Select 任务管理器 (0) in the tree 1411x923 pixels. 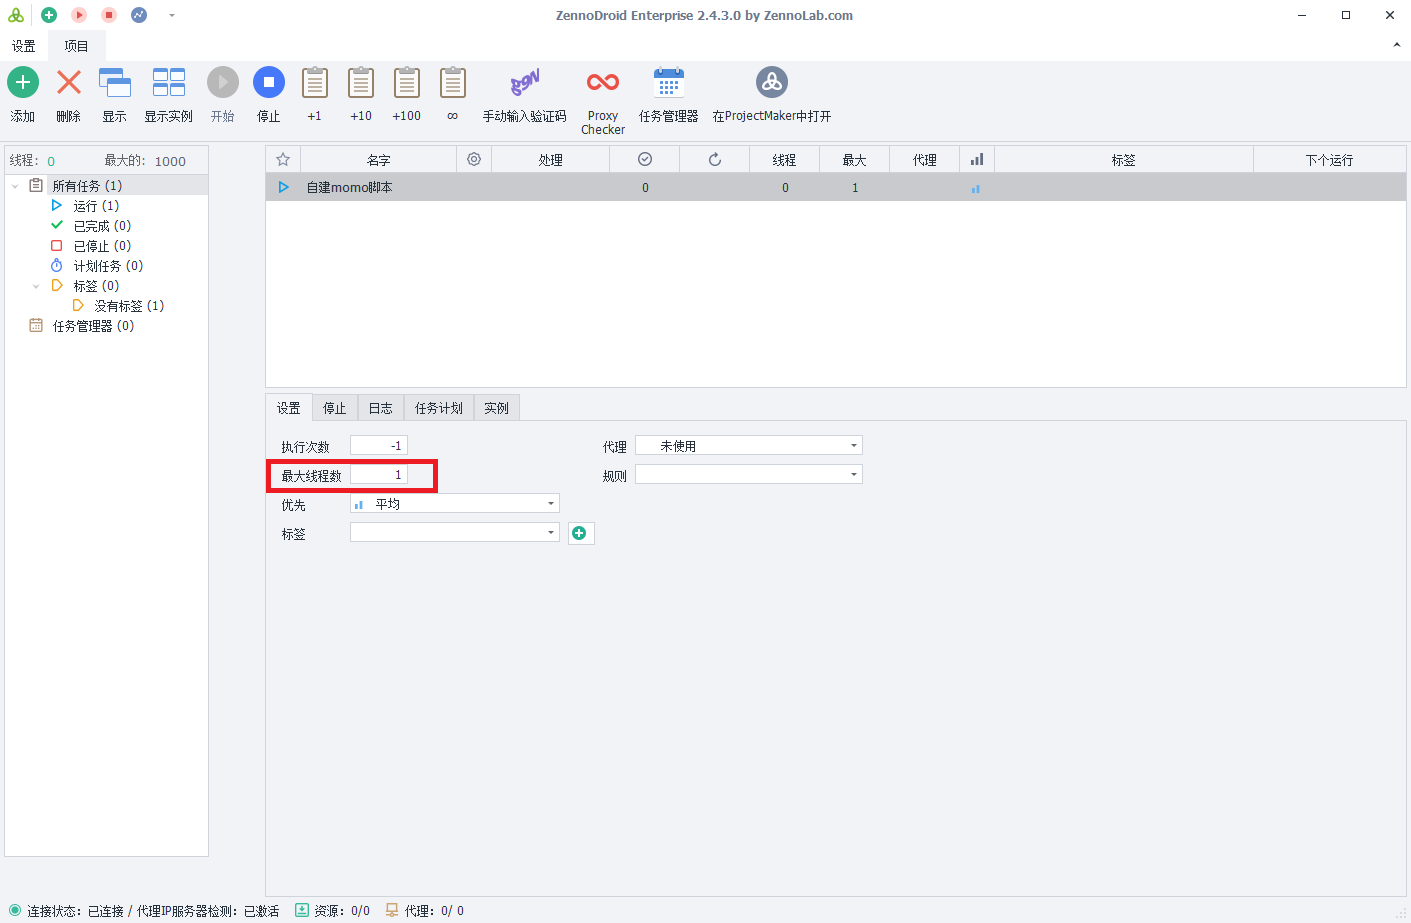93,326
